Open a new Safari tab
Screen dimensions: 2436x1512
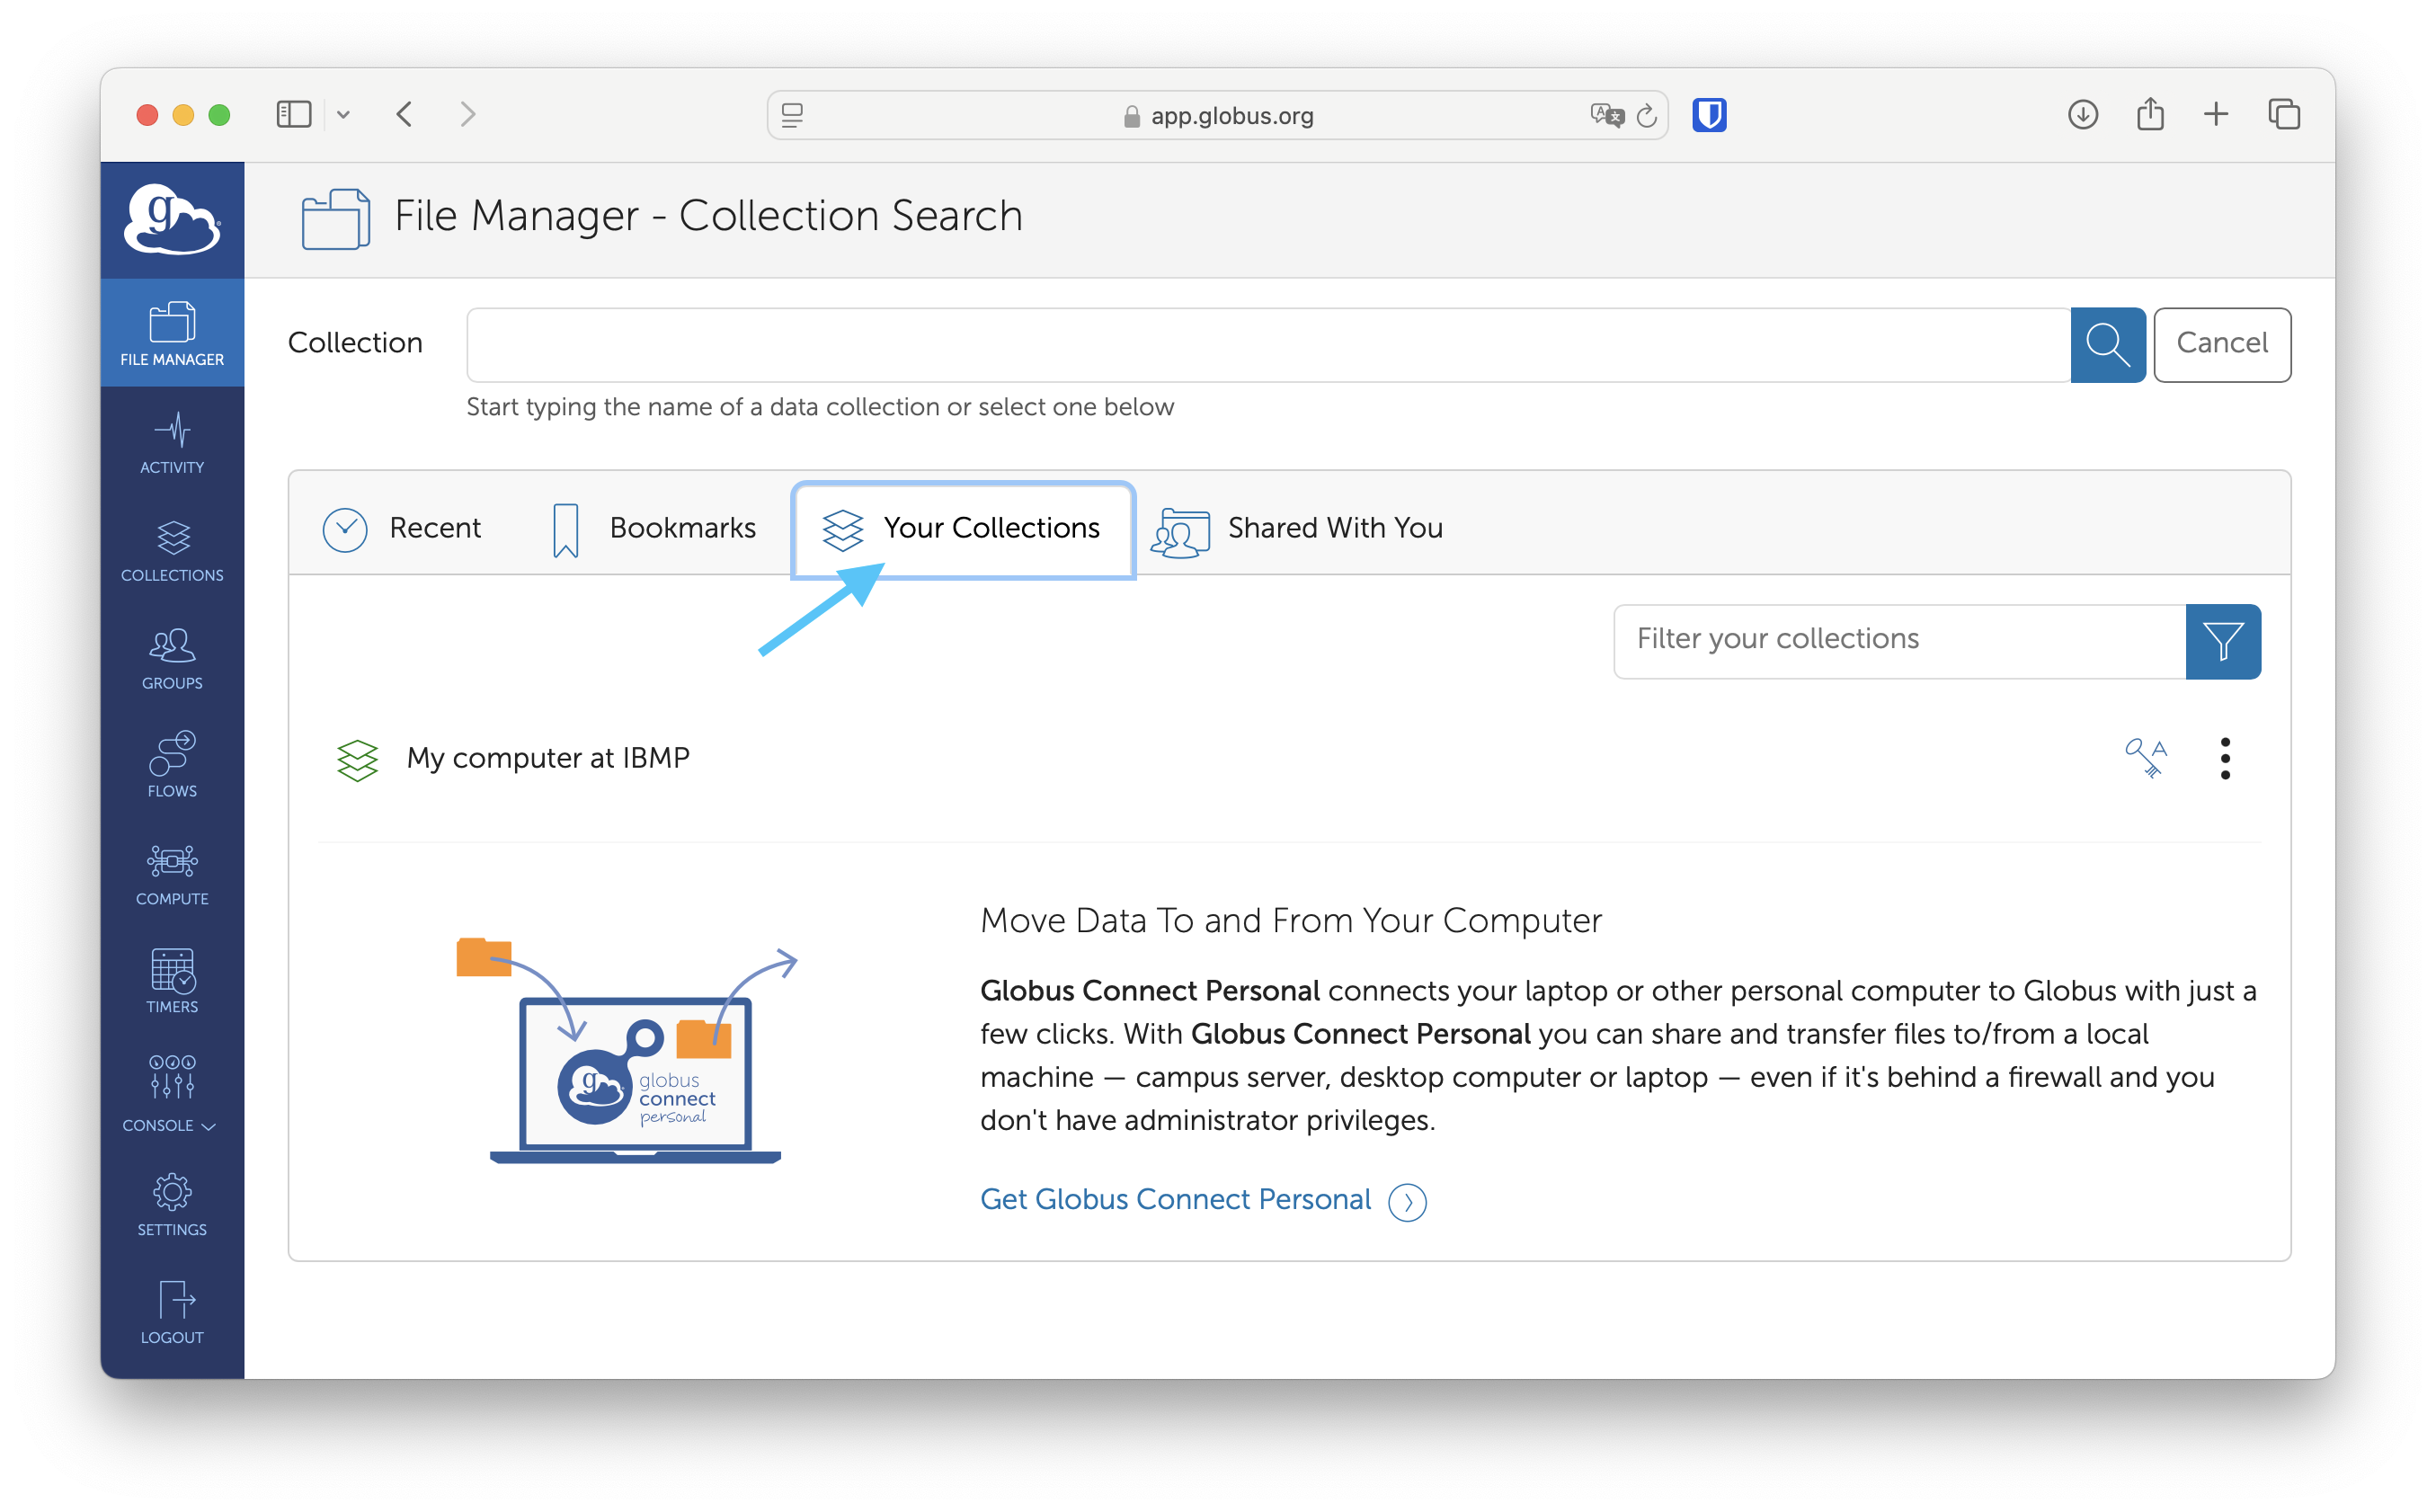pos(2216,115)
